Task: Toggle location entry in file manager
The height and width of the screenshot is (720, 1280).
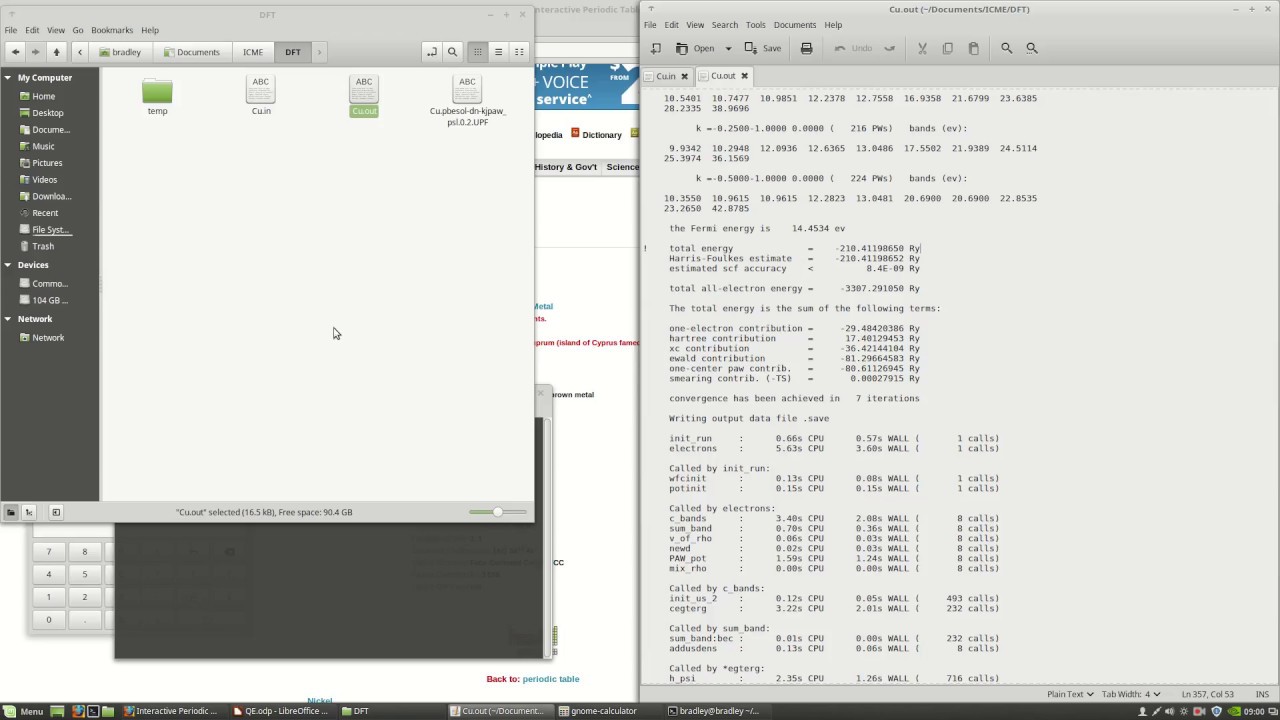Action: (x=431, y=52)
